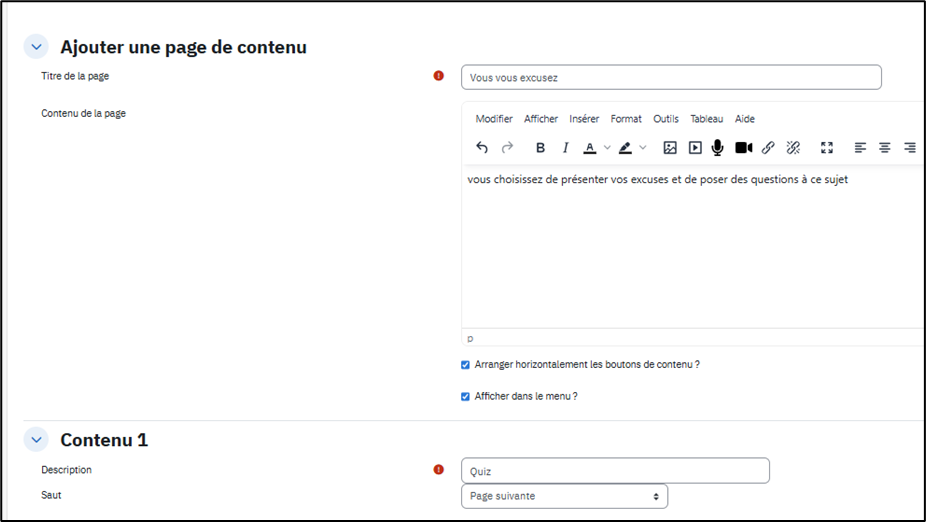Start audio recording with the microphone icon

coord(718,148)
